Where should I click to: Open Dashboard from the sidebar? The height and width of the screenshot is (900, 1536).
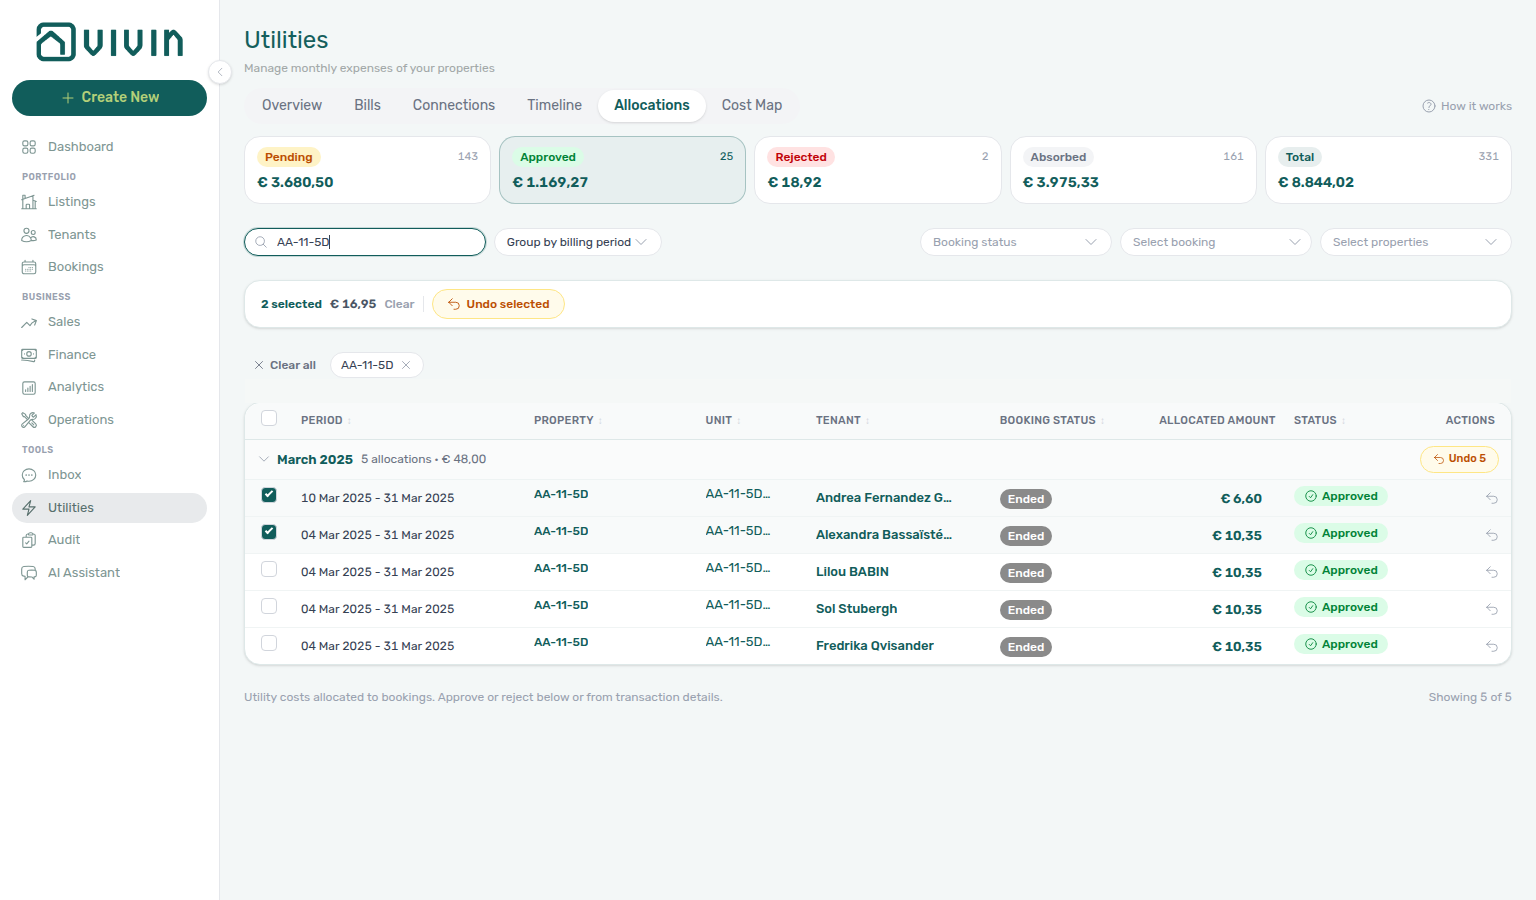[109, 147]
